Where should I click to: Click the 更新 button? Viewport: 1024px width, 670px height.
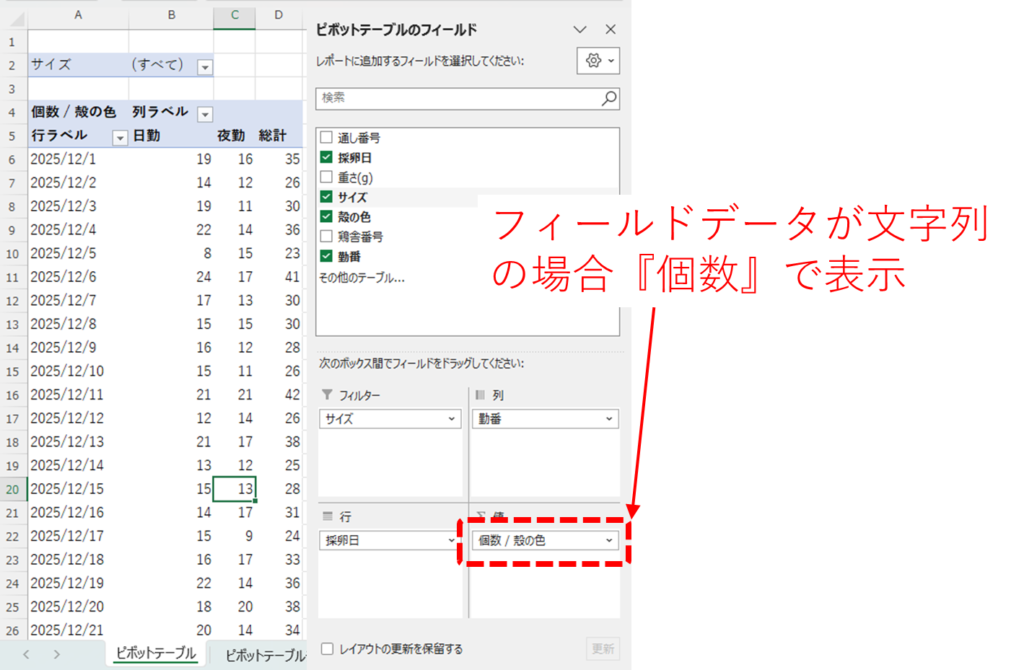(x=602, y=649)
